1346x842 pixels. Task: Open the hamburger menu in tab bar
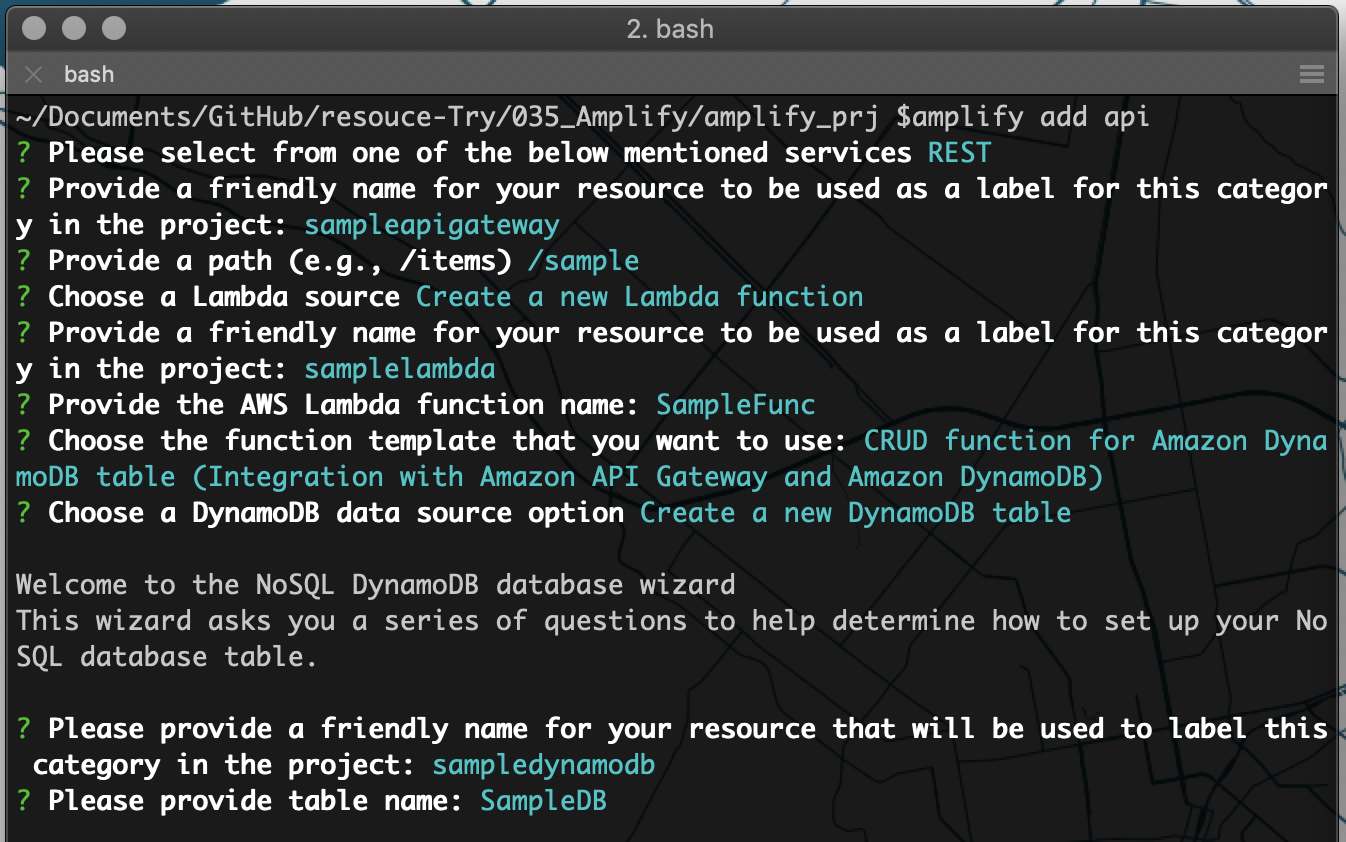click(x=1311, y=74)
